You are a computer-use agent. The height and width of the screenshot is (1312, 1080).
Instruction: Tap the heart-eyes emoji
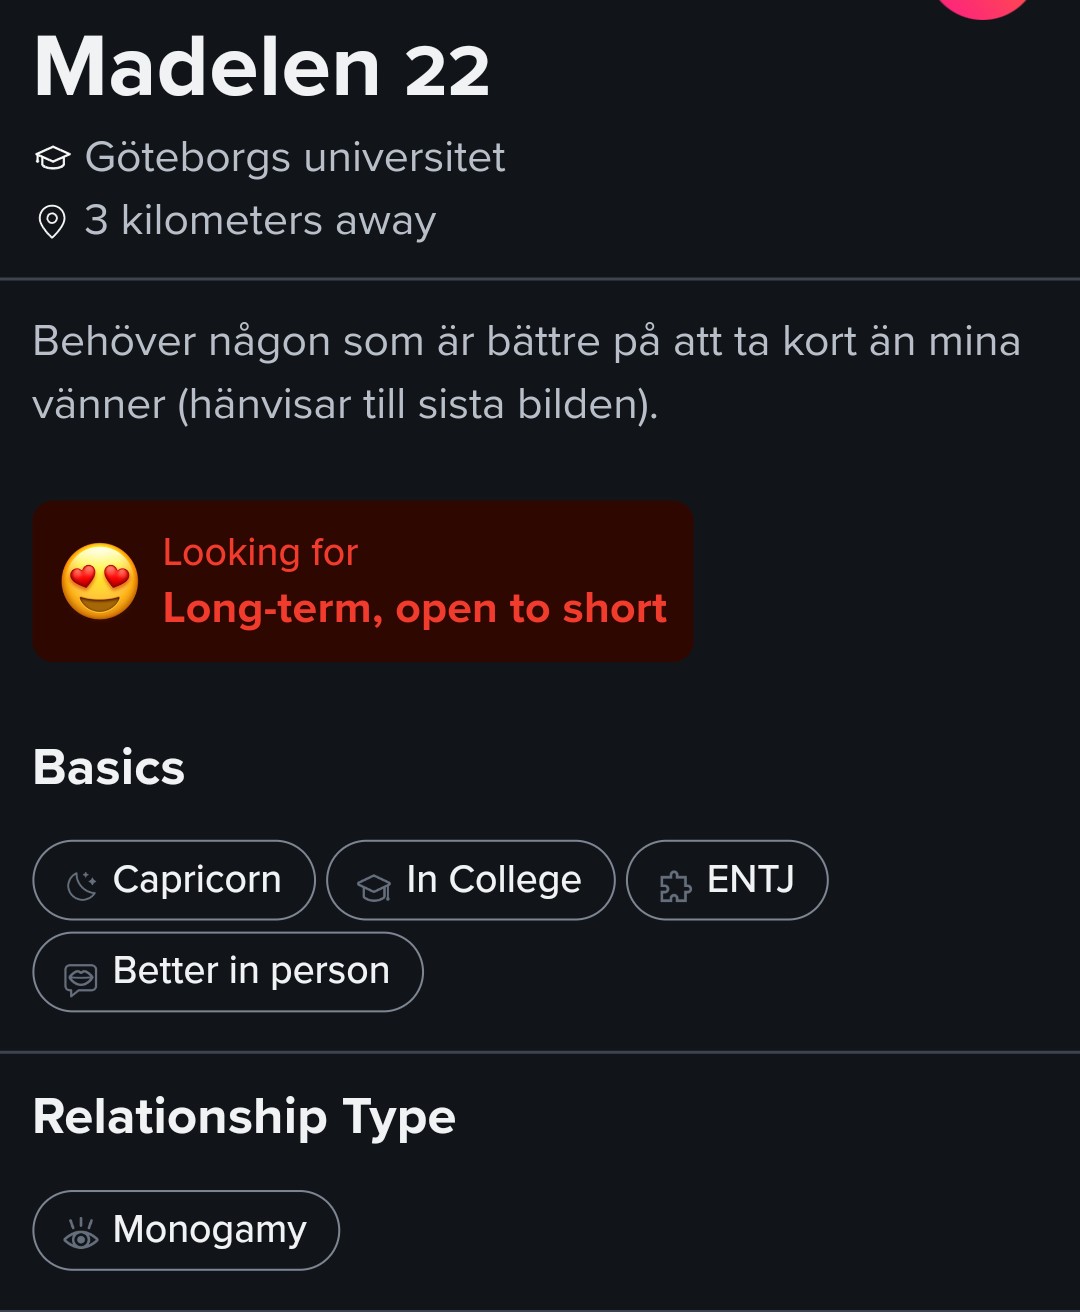(x=100, y=581)
